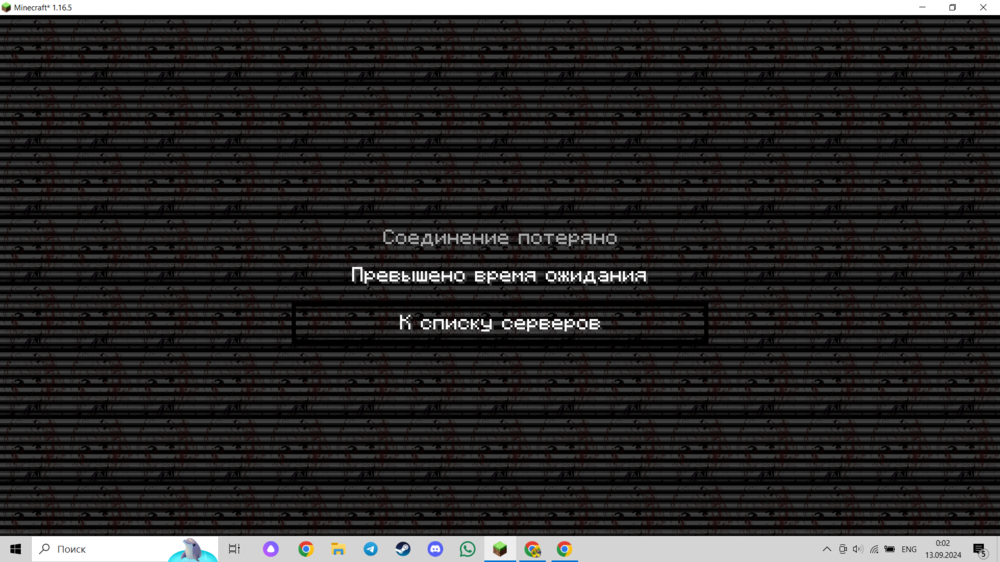The image size is (1000, 562).
Task: Open network settings from the tray
Action: (x=874, y=549)
